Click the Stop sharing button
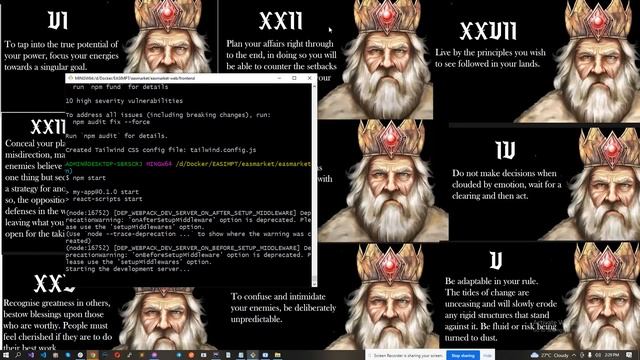 [x=463, y=356]
